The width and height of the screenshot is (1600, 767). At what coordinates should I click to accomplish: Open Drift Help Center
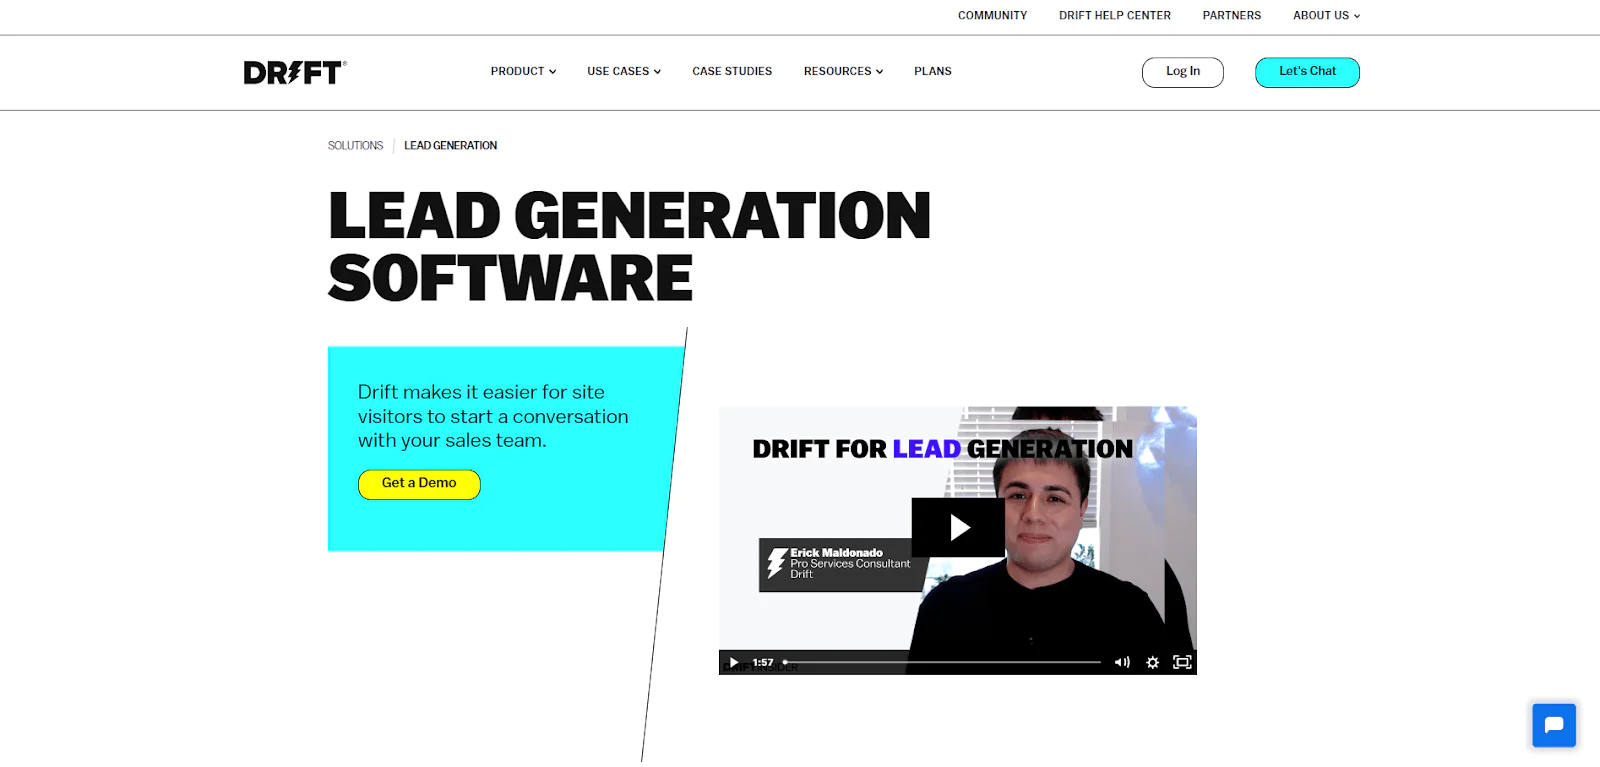pos(1115,15)
